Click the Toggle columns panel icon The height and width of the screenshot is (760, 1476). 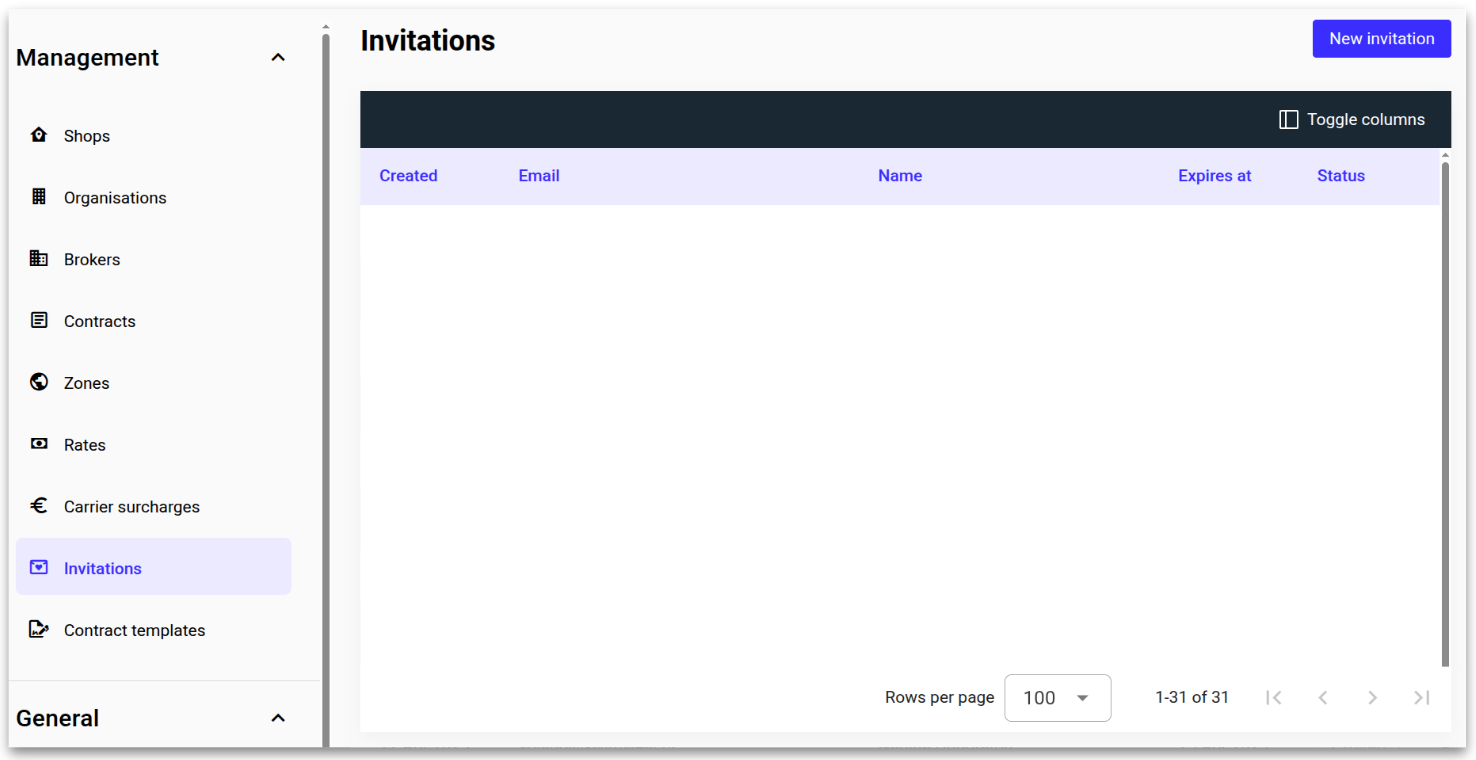(1289, 119)
